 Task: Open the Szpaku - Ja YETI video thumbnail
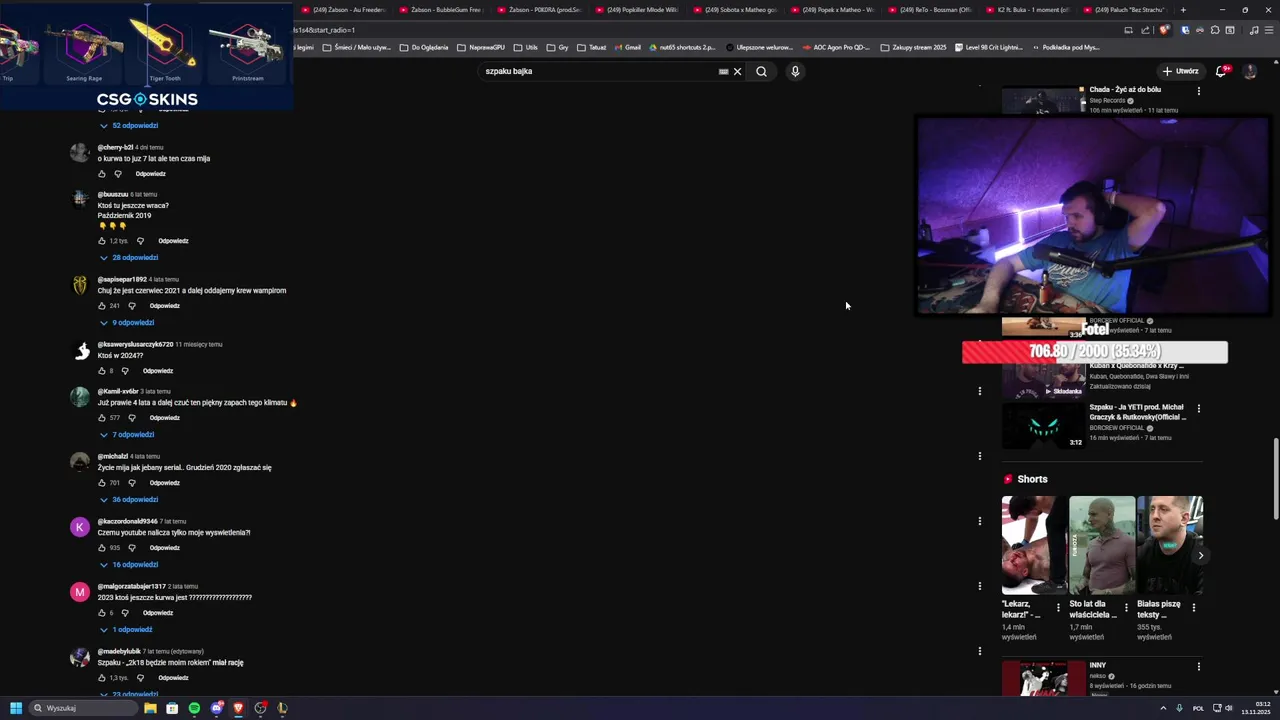tap(1043, 426)
